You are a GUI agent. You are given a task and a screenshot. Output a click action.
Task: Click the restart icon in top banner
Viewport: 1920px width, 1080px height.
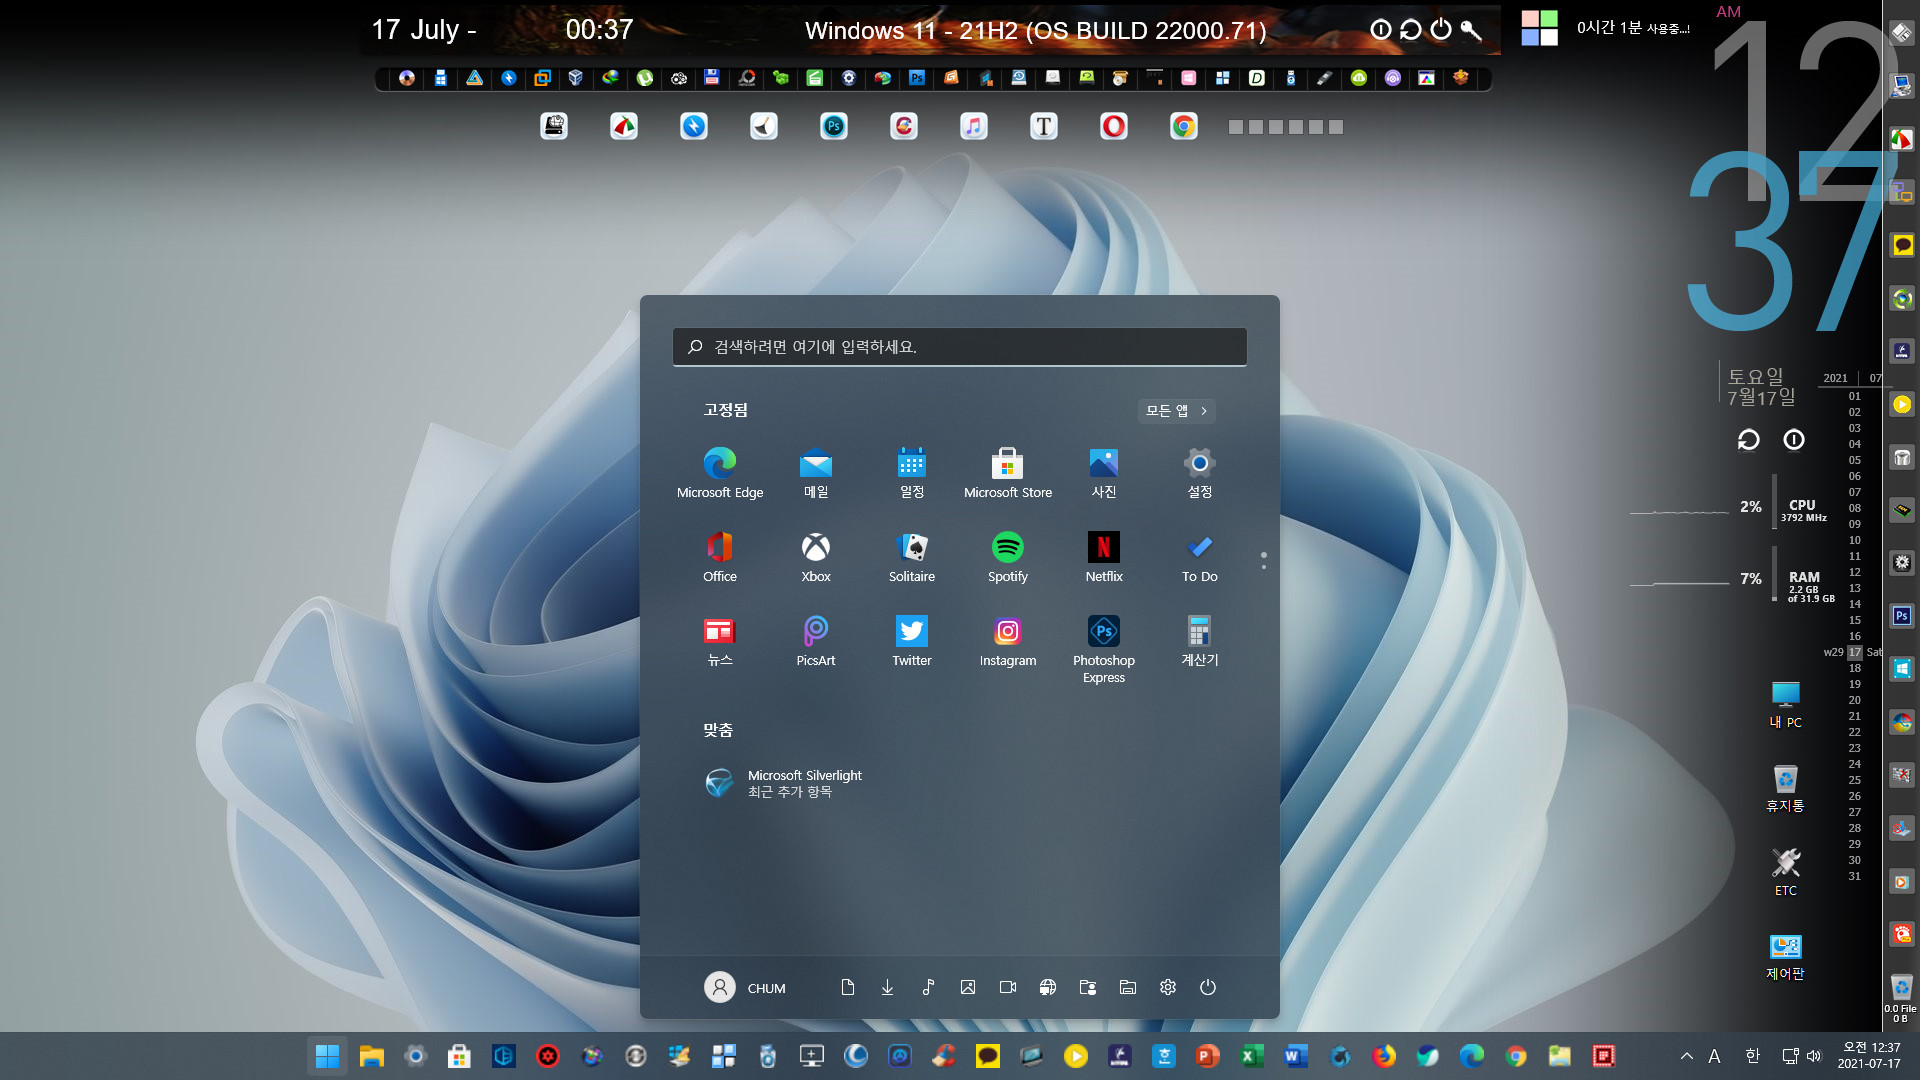1411,30
